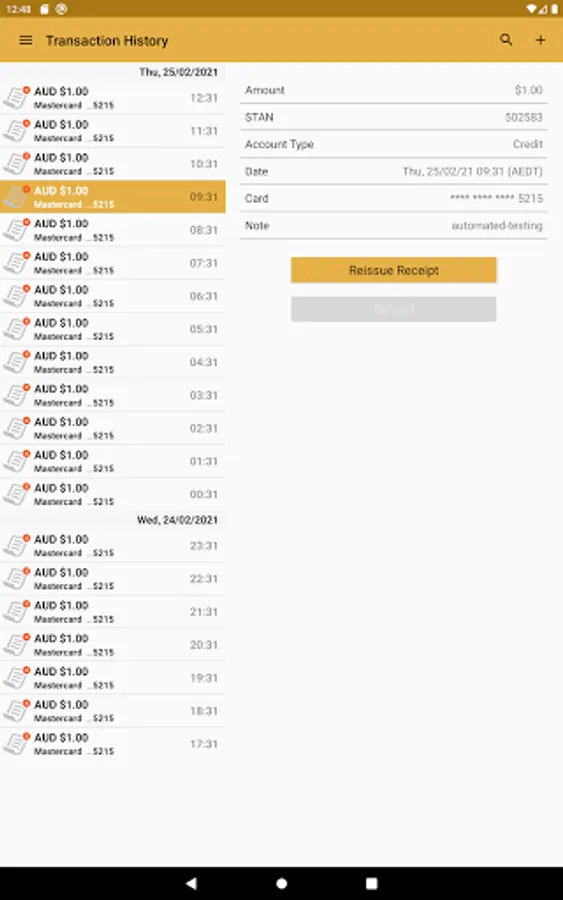Tap the plus icon for new transaction

tap(540, 40)
